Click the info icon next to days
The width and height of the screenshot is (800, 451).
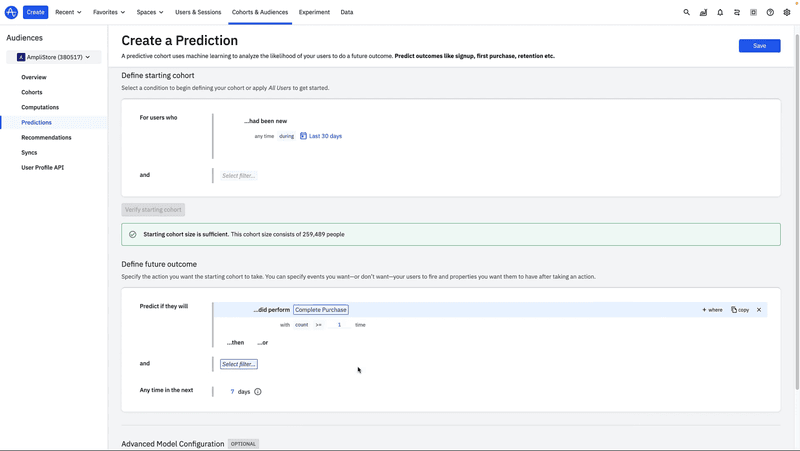pyautogui.click(x=258, y=392)
